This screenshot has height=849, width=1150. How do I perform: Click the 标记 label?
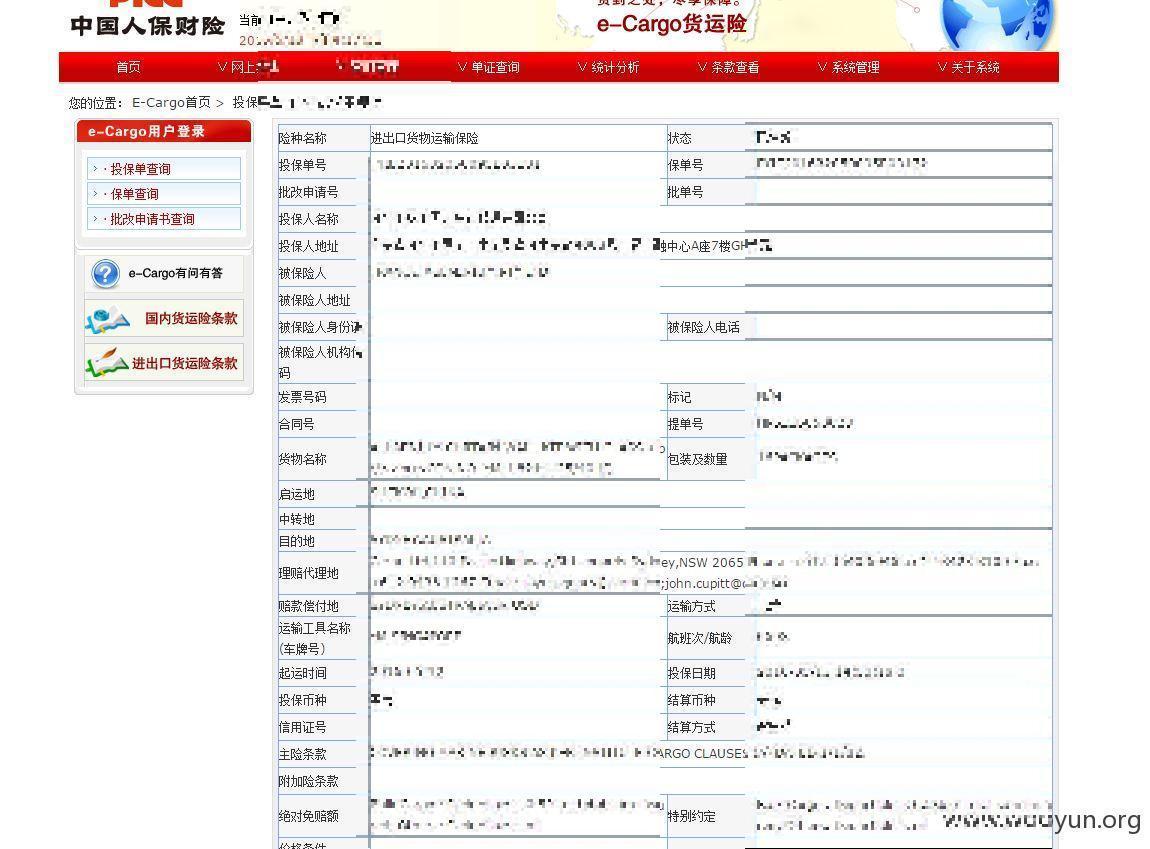(680, 397)
